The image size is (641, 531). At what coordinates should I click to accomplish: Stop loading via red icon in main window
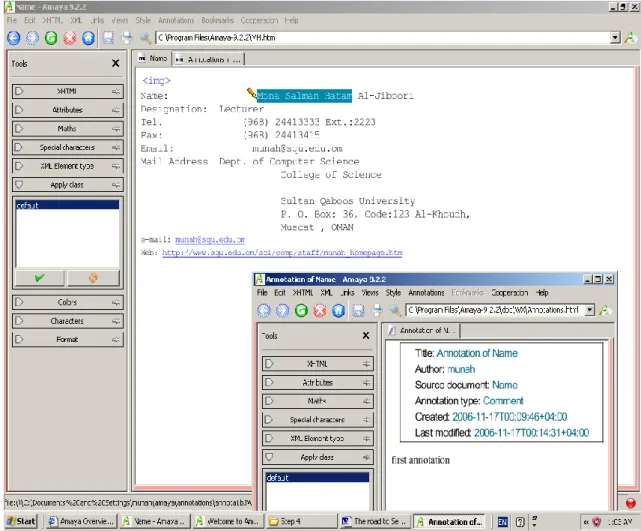point(69,38)
